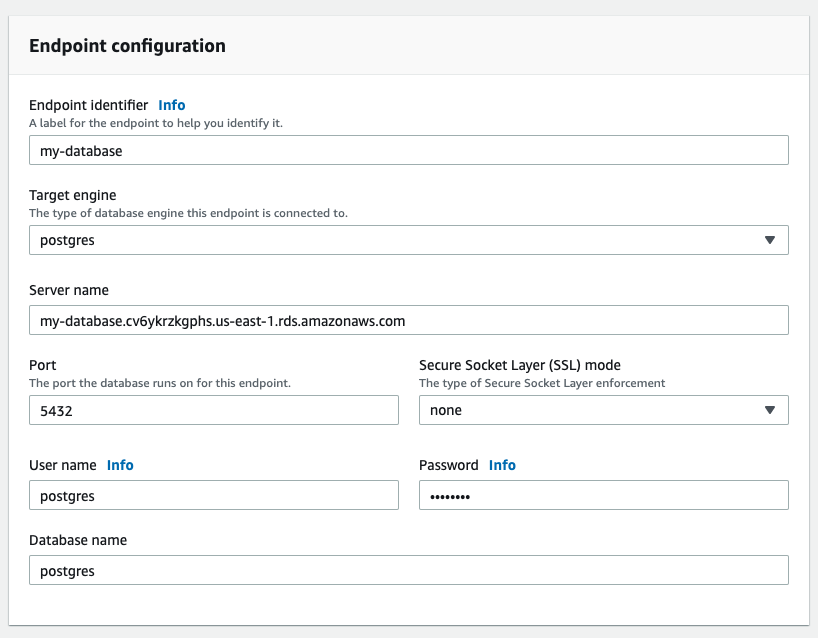
Task: Click the Port label text
Action: 43,365
